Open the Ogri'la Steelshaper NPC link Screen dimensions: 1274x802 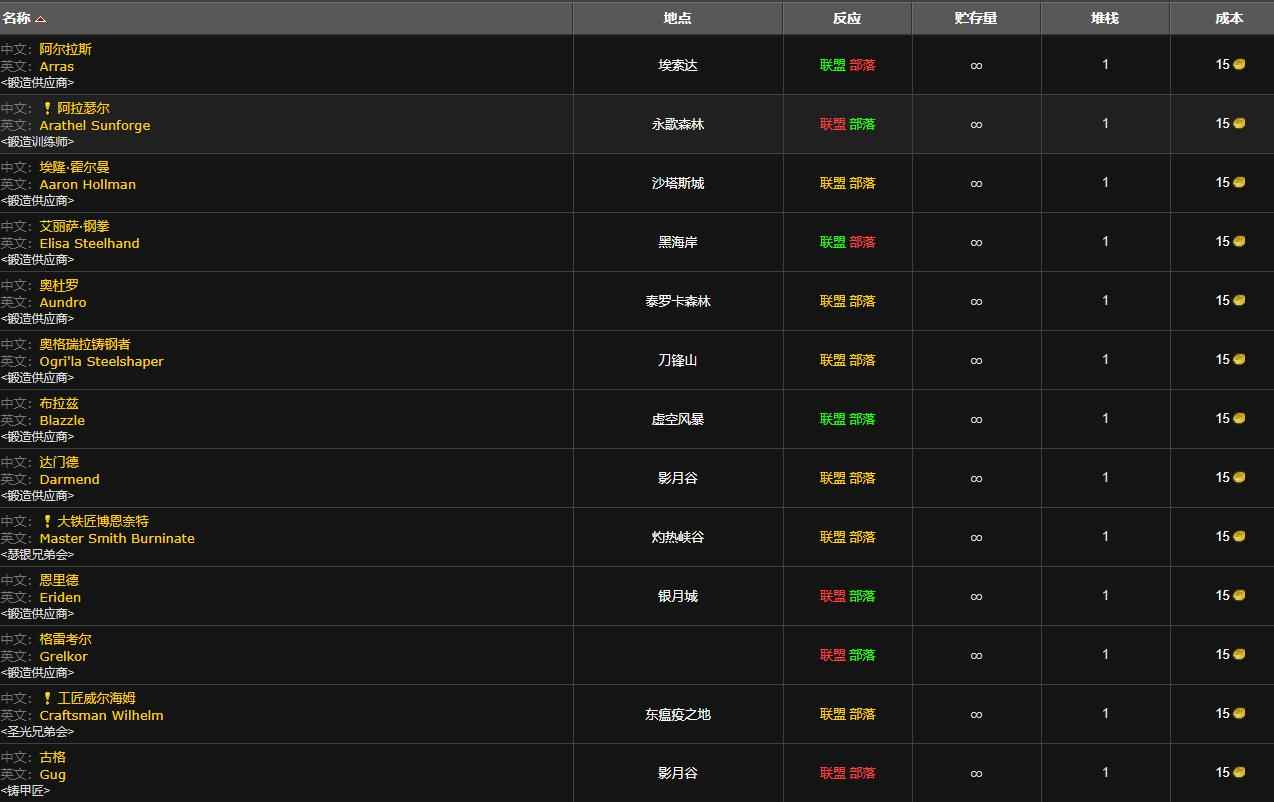coord(102,361)
